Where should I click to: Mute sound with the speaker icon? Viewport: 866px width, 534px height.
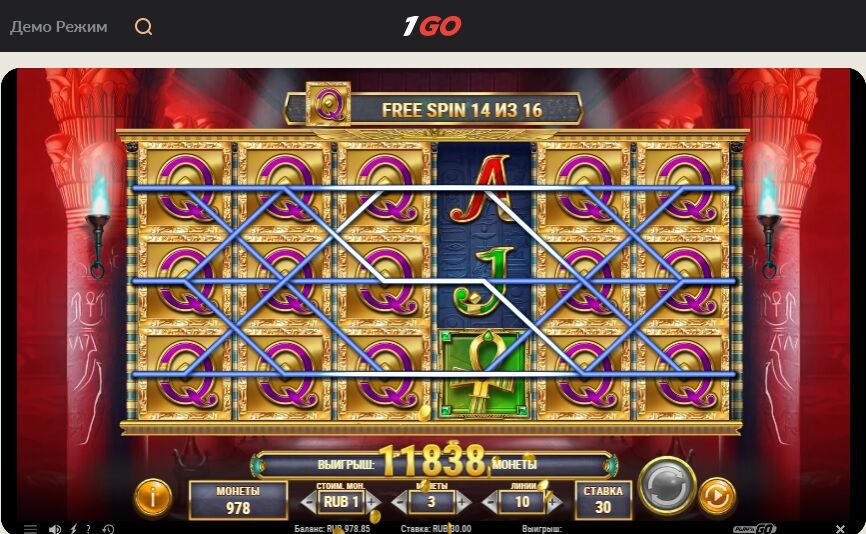55,529
